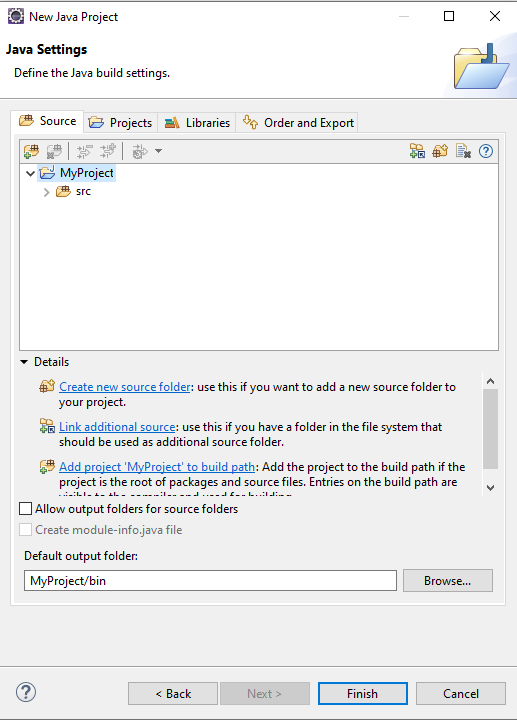Focus the Default output folder field

pyautogui.click(x=210, y=581)
